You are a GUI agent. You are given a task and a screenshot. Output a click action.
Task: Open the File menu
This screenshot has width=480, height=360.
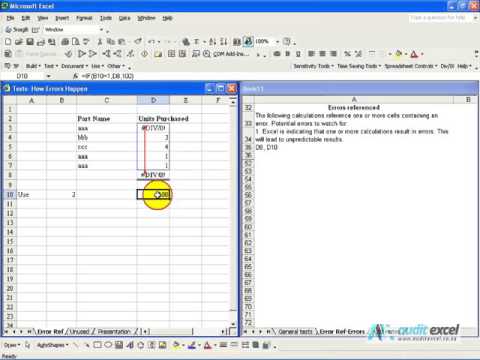pyautogui.click(x=10, y=18)
